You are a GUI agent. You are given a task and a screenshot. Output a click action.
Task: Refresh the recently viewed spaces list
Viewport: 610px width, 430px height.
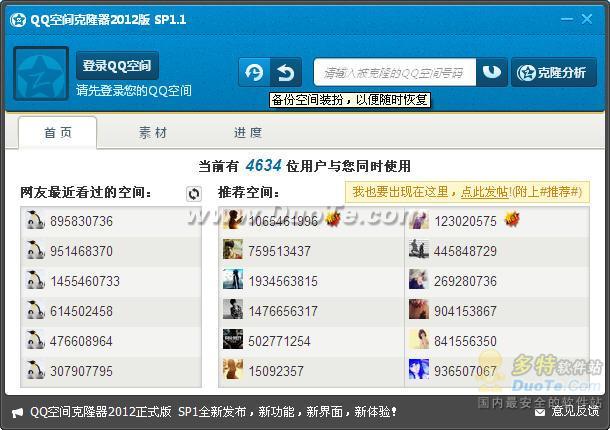(193, 193)
